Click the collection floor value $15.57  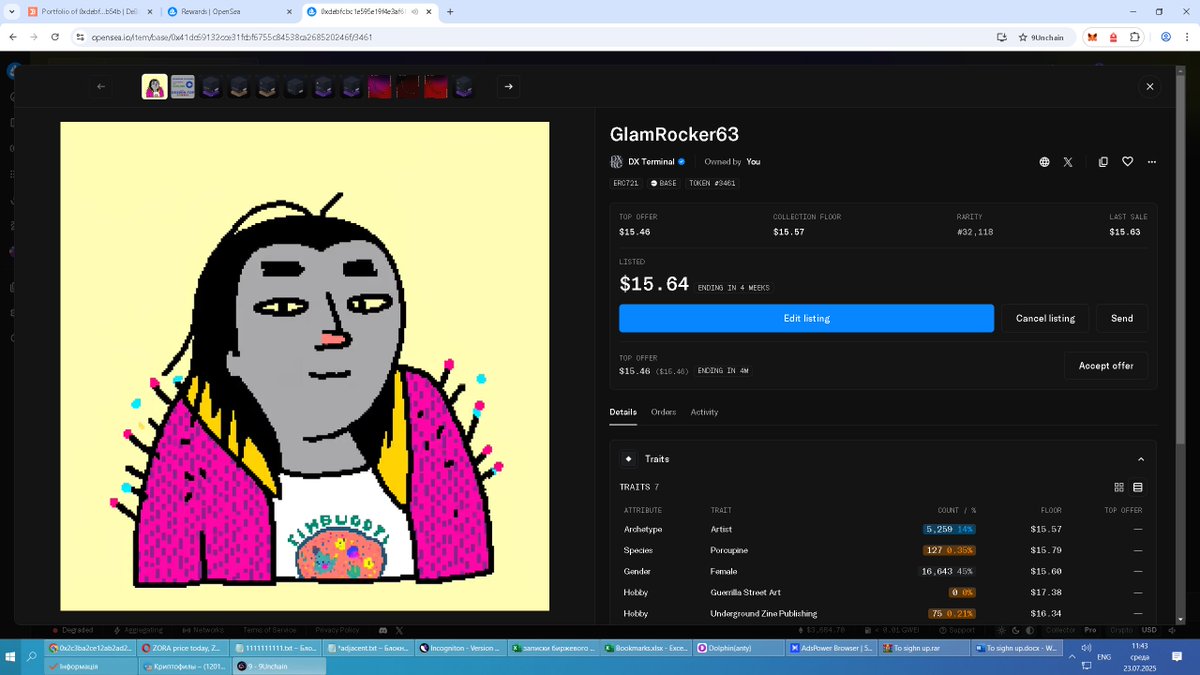(789, 232)
